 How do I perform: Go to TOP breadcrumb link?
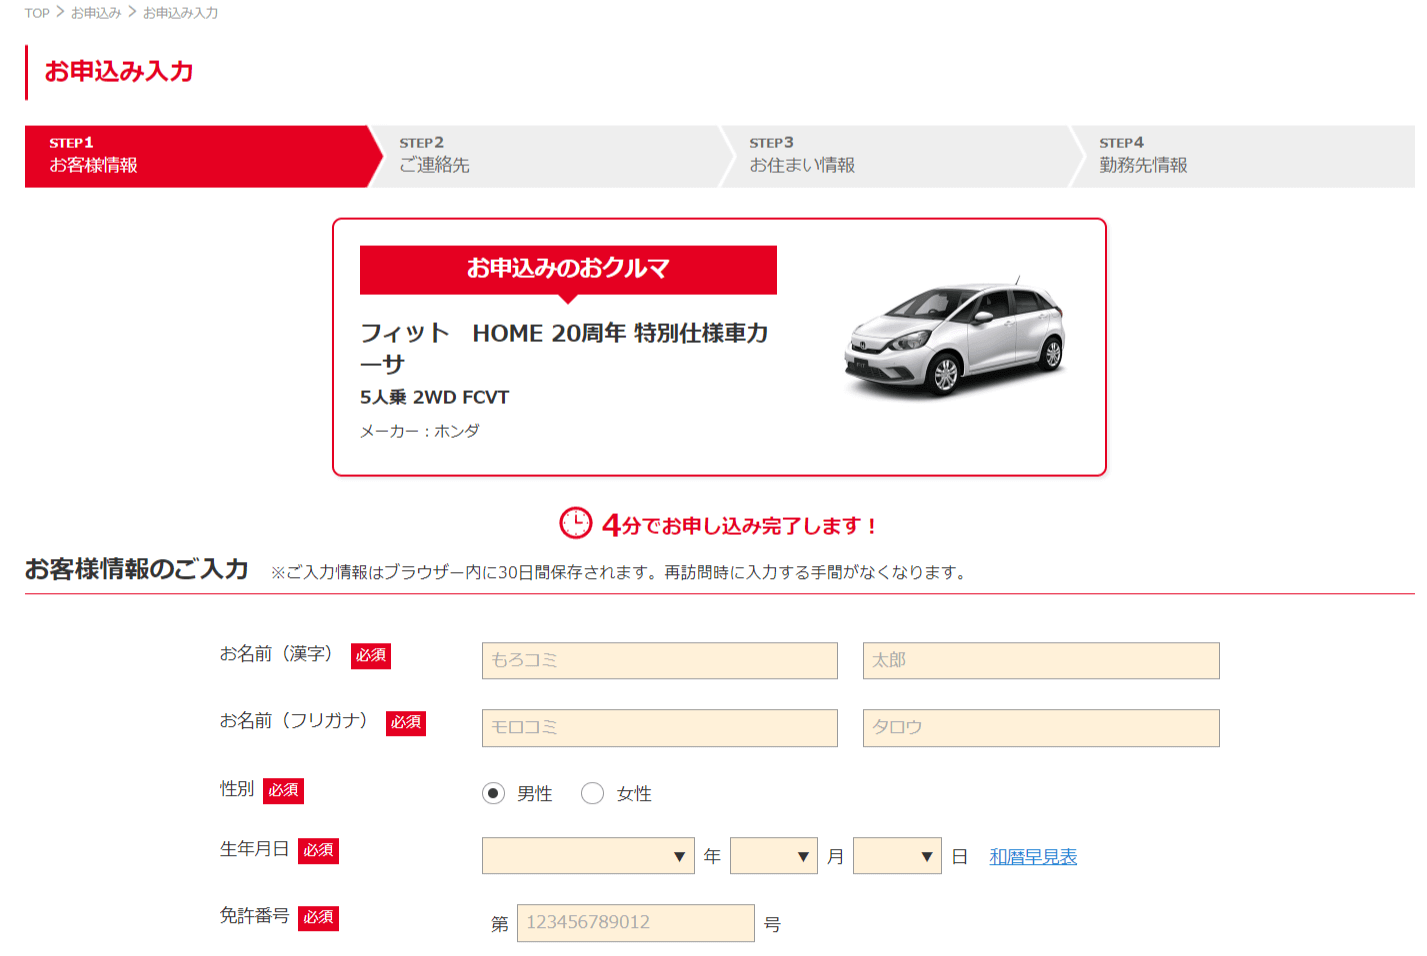click(x=37, y=13)
